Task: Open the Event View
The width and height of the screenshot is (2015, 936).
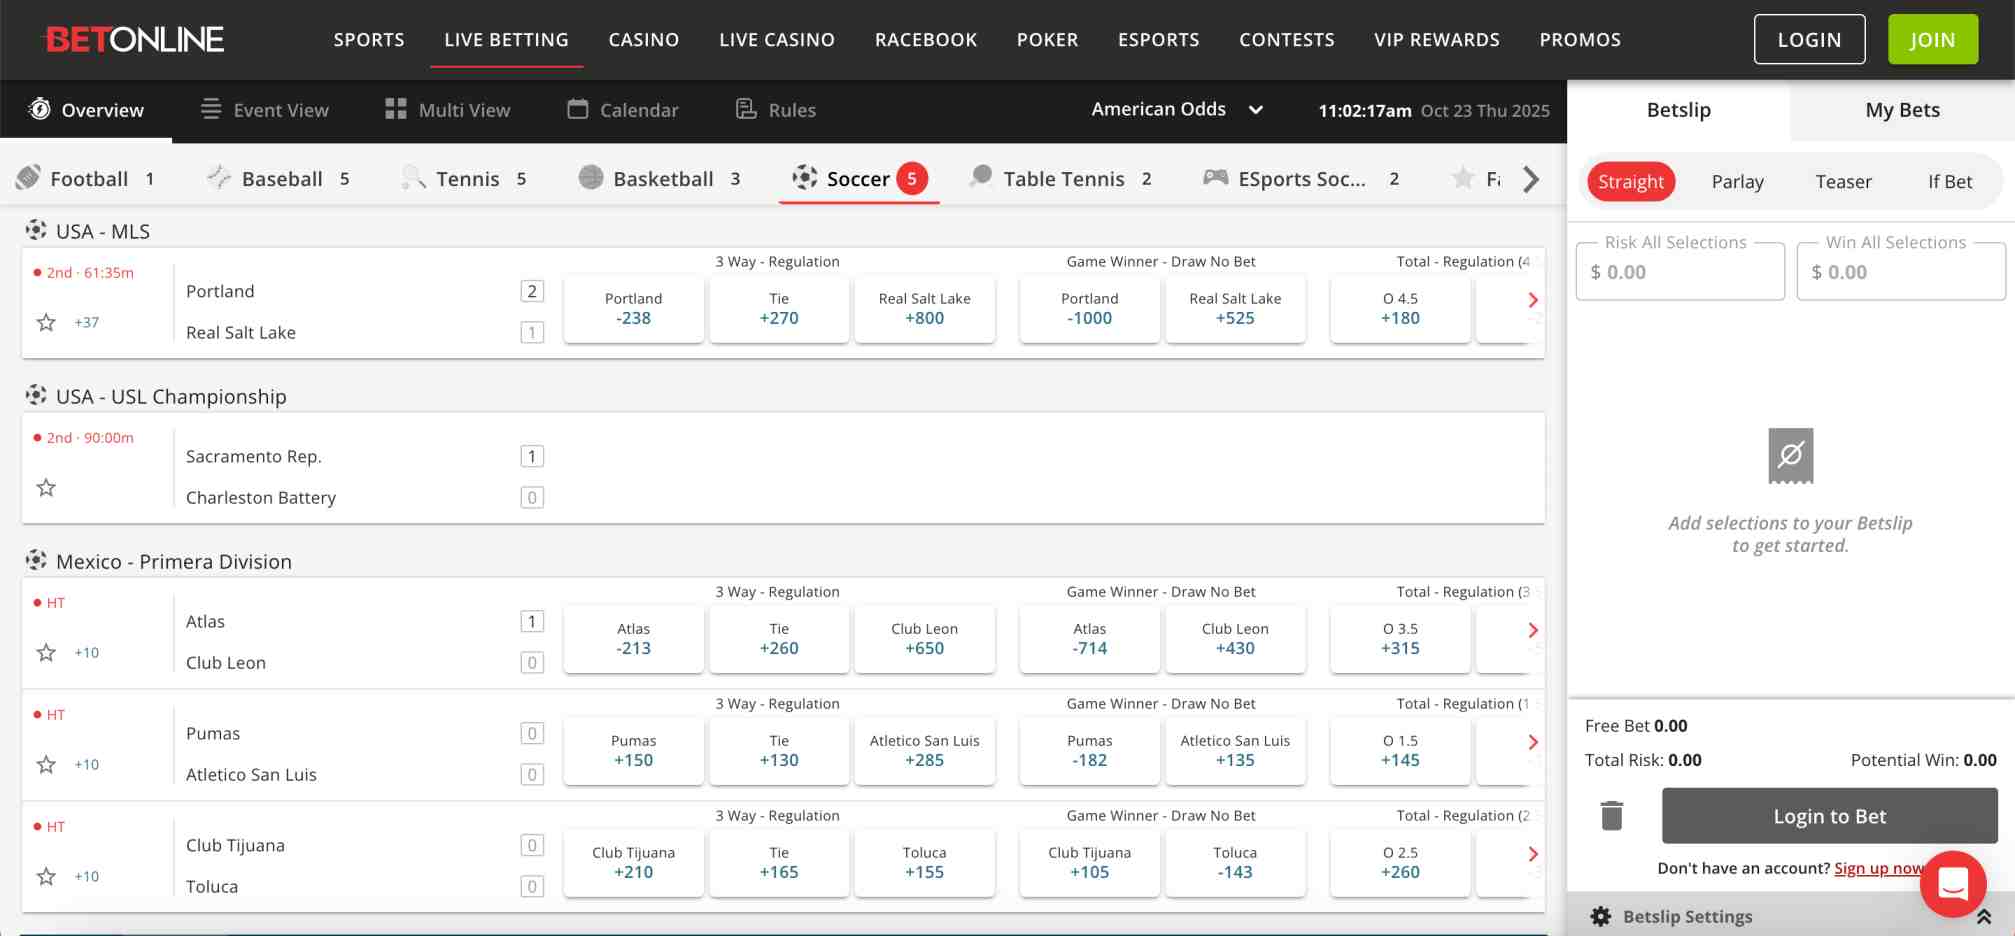Action: (263, 110)
